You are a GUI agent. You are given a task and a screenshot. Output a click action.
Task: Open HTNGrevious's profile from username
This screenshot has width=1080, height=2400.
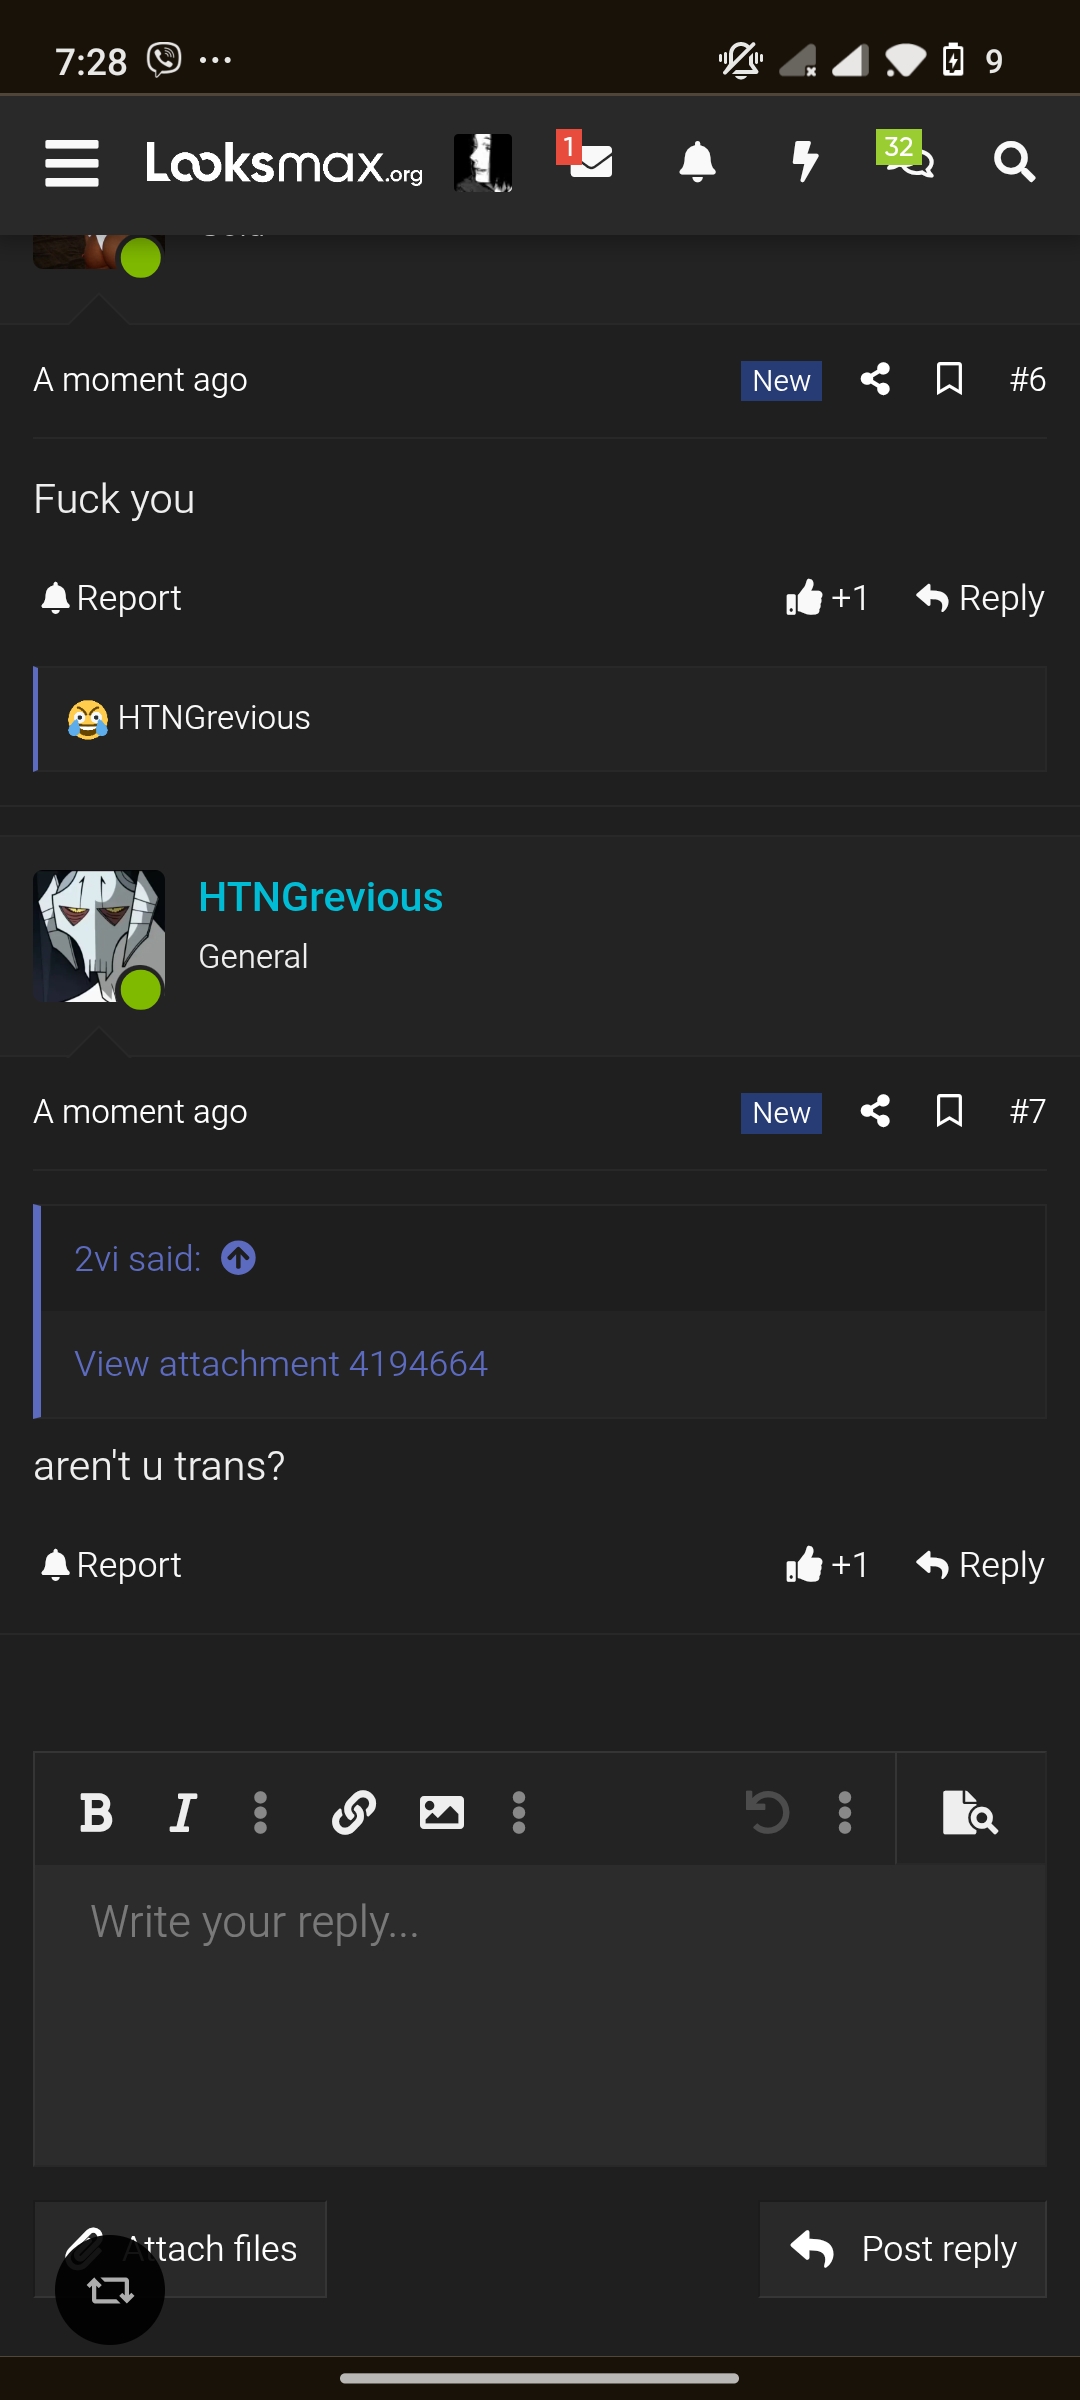[321, 897]
